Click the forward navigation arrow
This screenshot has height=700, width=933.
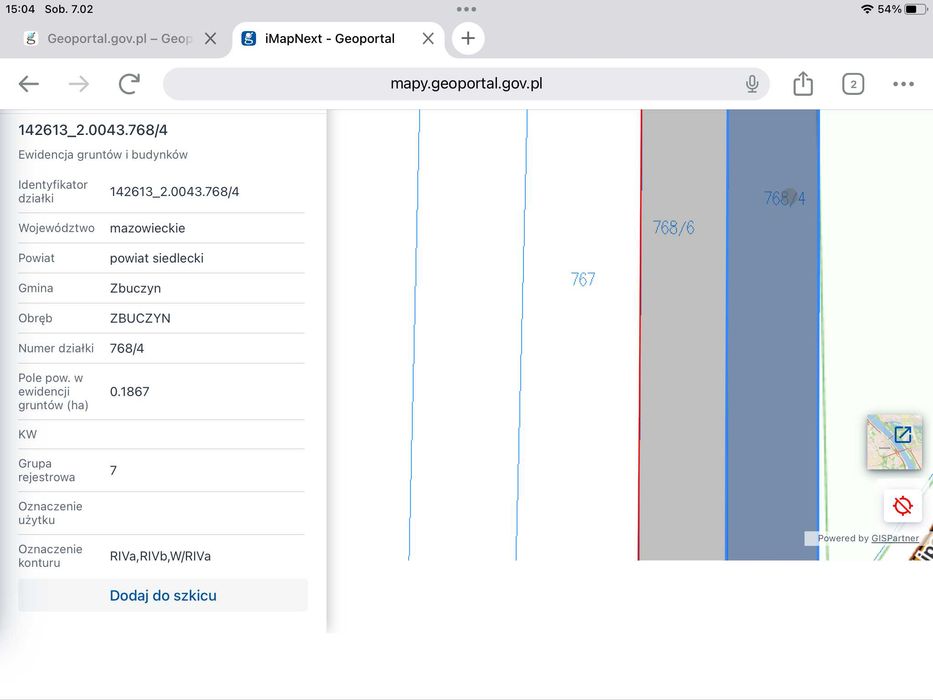[79, 84]
